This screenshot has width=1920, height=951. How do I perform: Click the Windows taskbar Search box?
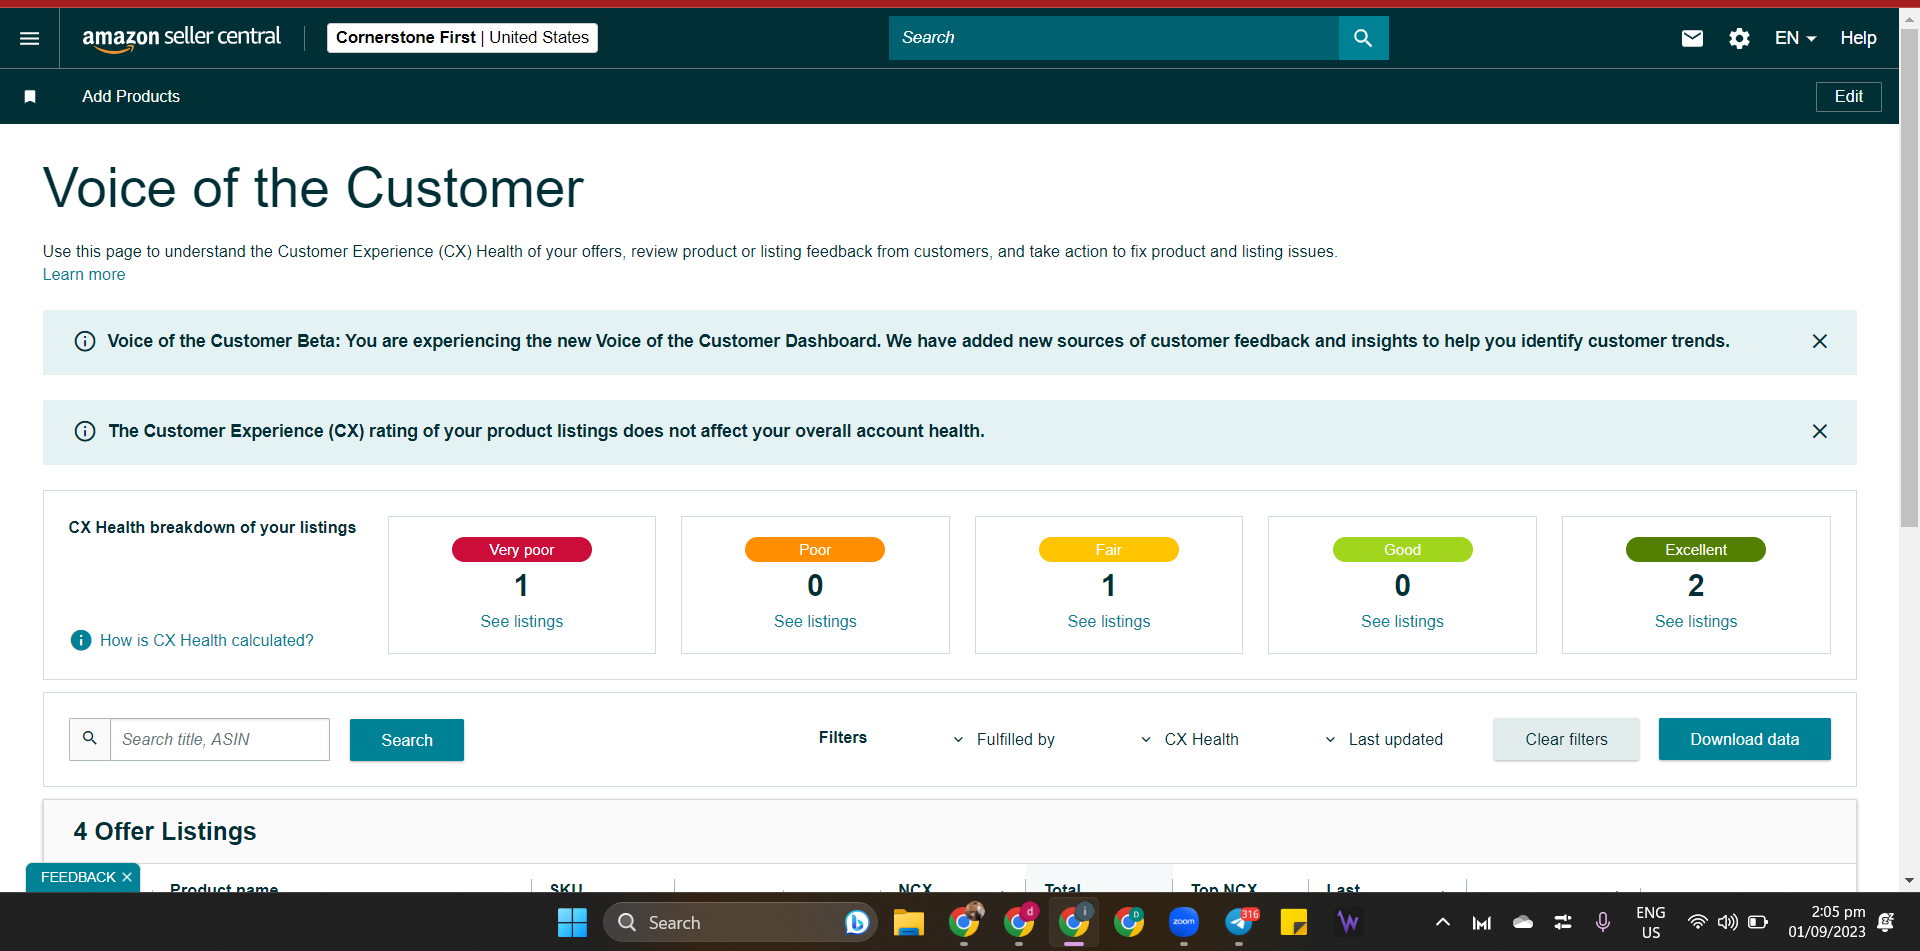pyautogui.click(x=740, y=922)
